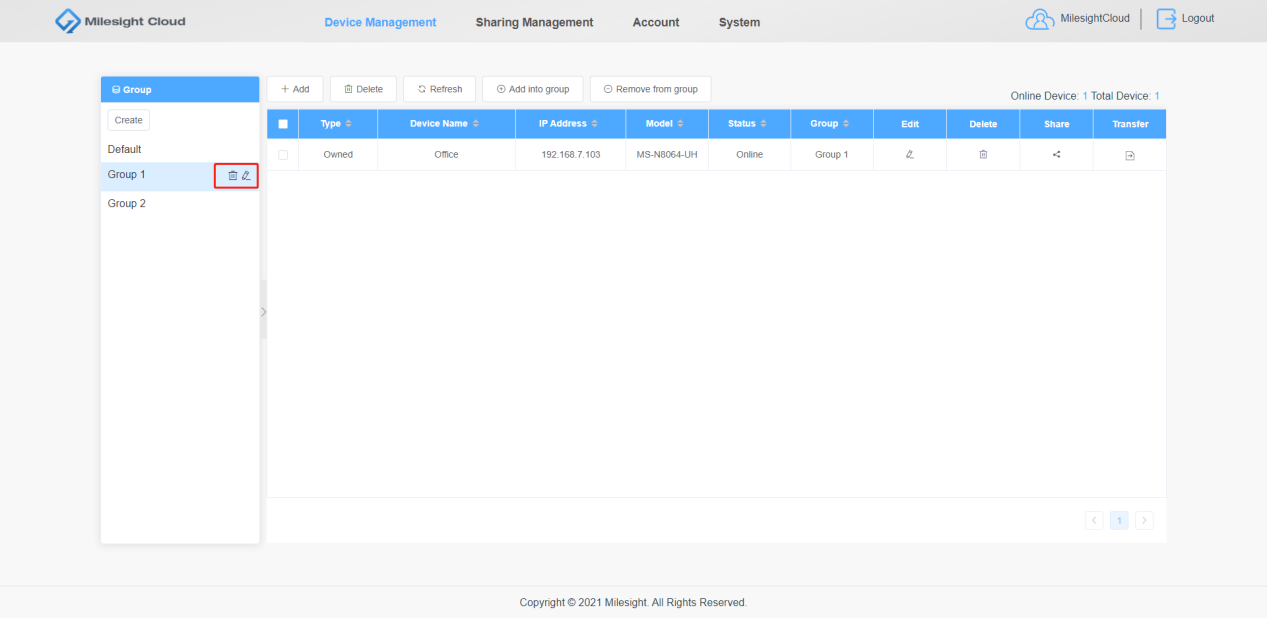Share the Office device via share icon

pyautogui.click(x=1057, y=154)
